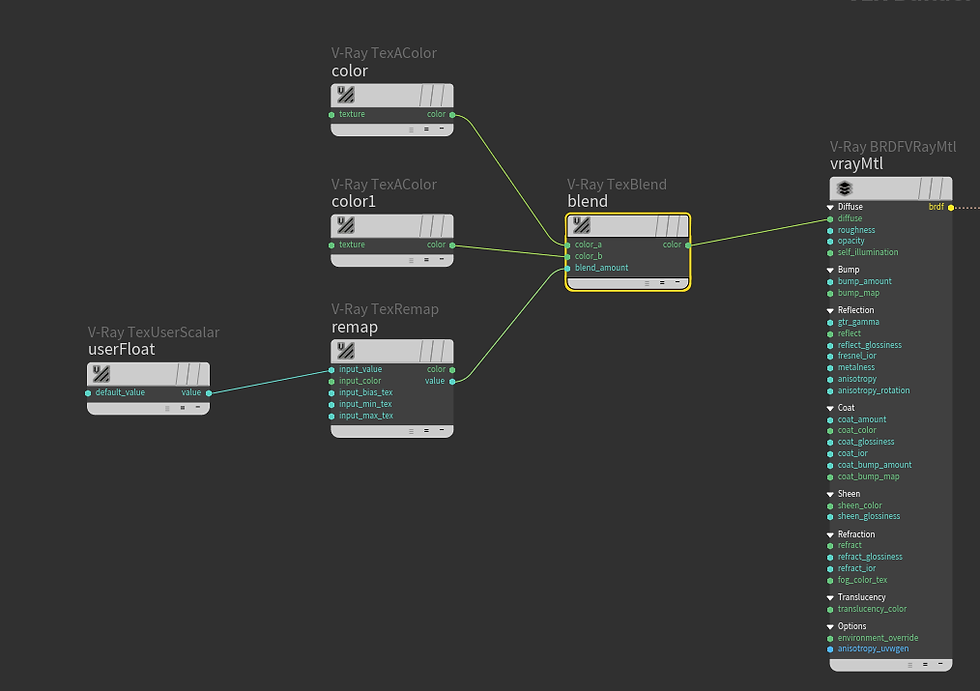The width and height of the screenshot is (980, 691).
Task: Click the texture preview icon on the remap node
Action: [344, 351]
